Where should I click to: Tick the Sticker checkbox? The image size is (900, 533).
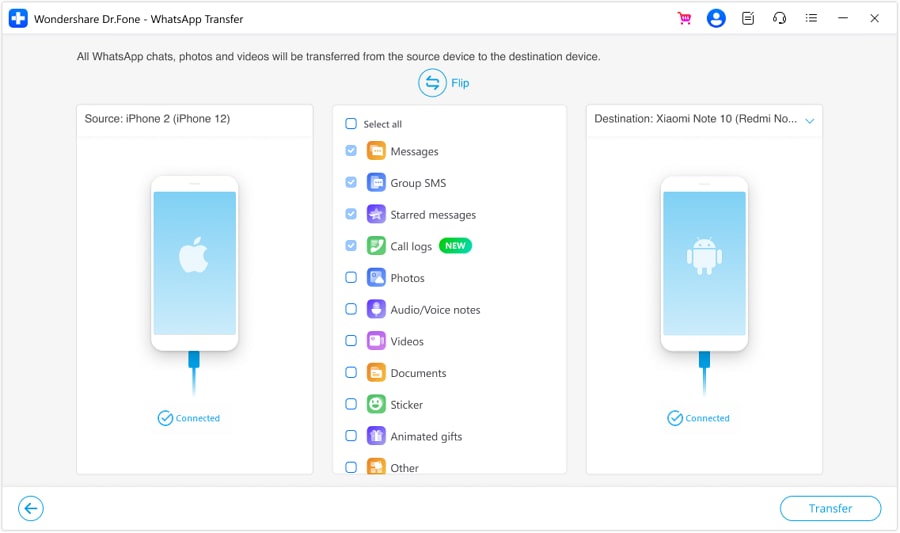351,404
